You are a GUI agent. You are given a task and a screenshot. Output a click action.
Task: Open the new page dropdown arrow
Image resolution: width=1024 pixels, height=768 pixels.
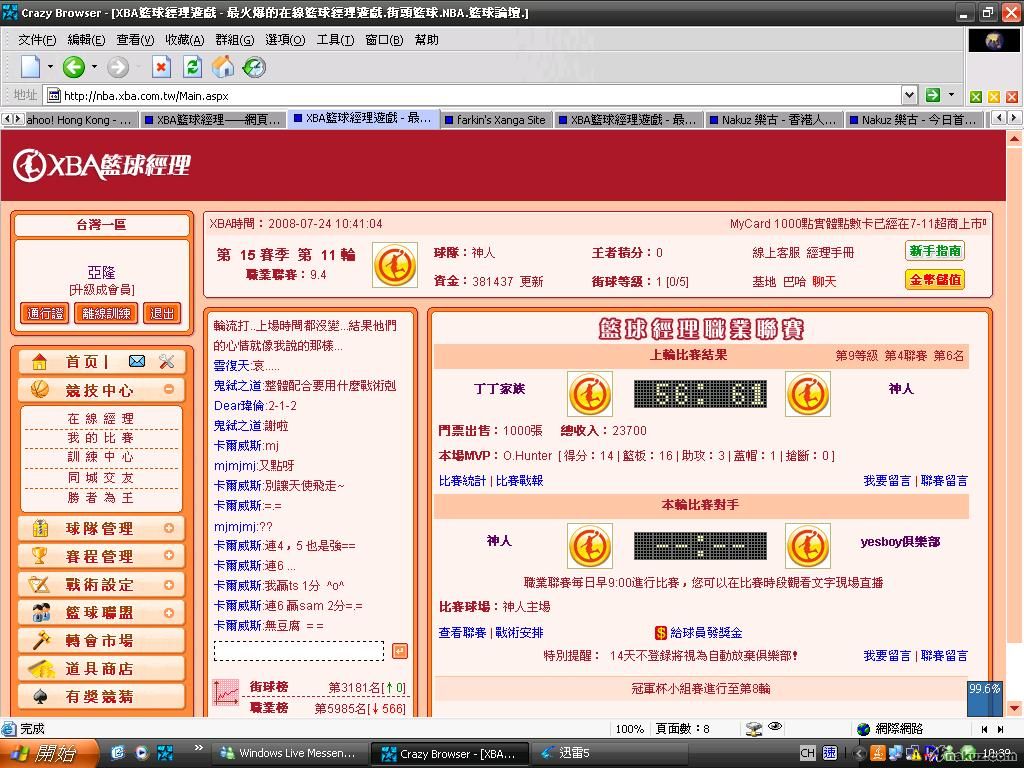pyautogui.click(x=50, y=67)
